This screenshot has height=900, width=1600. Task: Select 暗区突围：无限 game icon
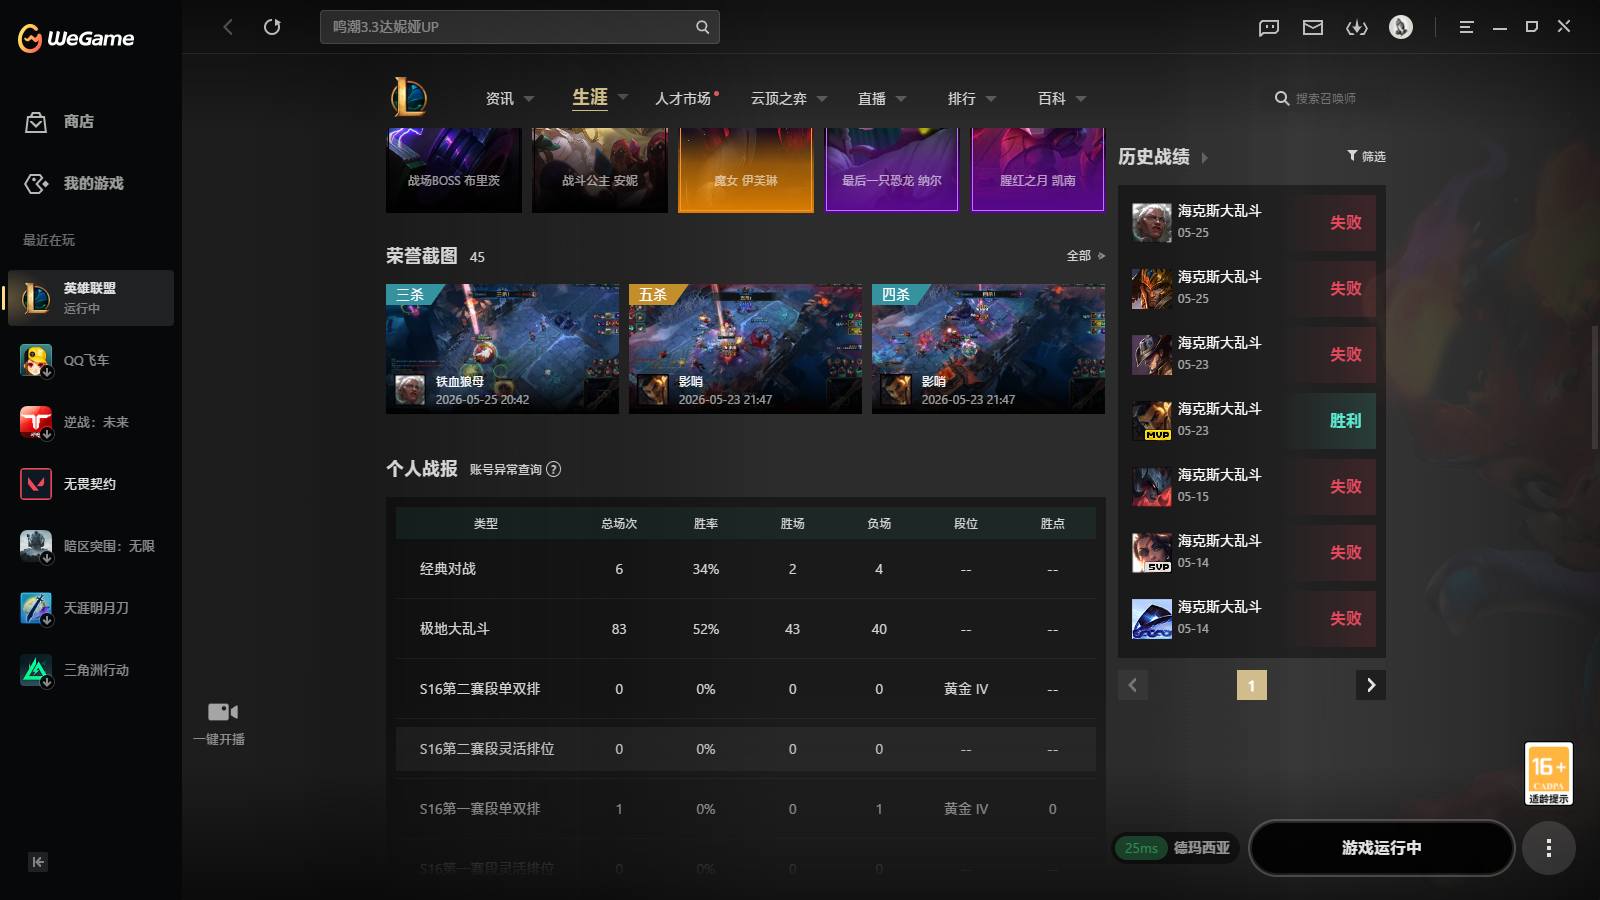(x=36, y=546)
